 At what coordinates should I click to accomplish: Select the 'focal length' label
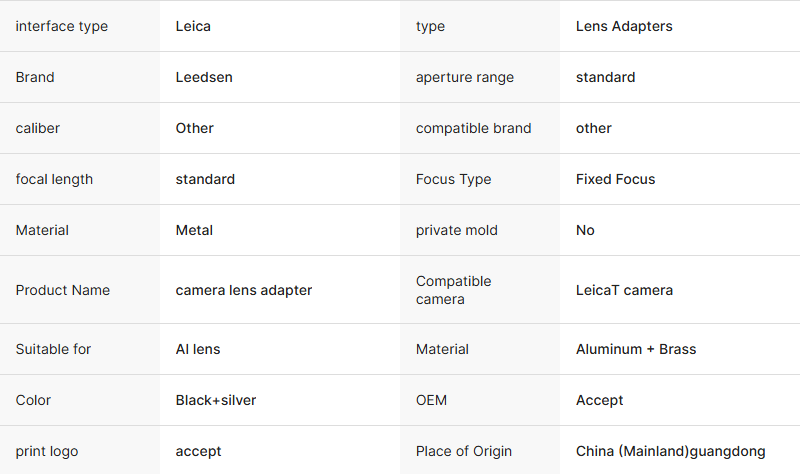pos(54,179)
